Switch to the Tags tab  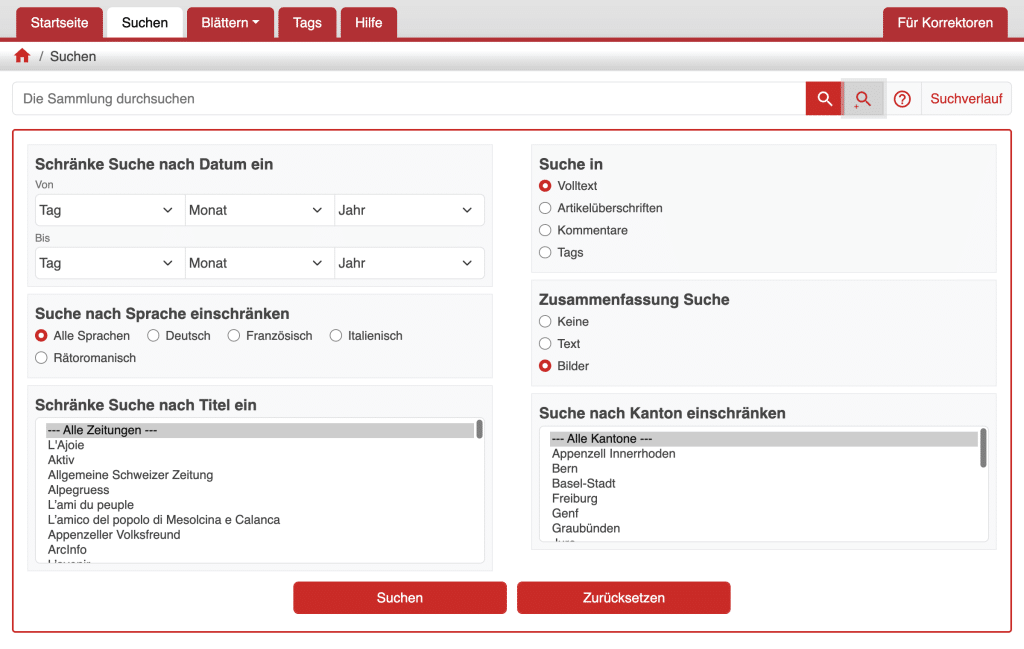(307, 23)
